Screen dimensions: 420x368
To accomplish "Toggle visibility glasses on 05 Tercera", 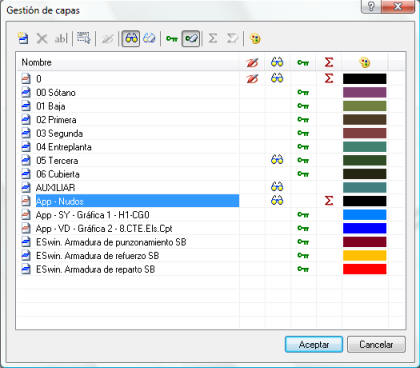I will point(277,160).
